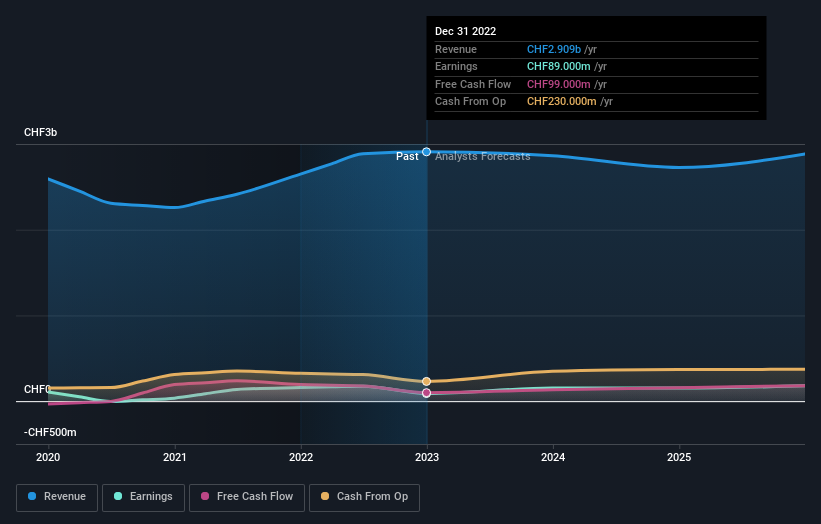The width and height of the screenshot is (821, 524).
Task: Click the Cash From Op label in tooltip
Action: pyautogui.click(x=470, y=102)
